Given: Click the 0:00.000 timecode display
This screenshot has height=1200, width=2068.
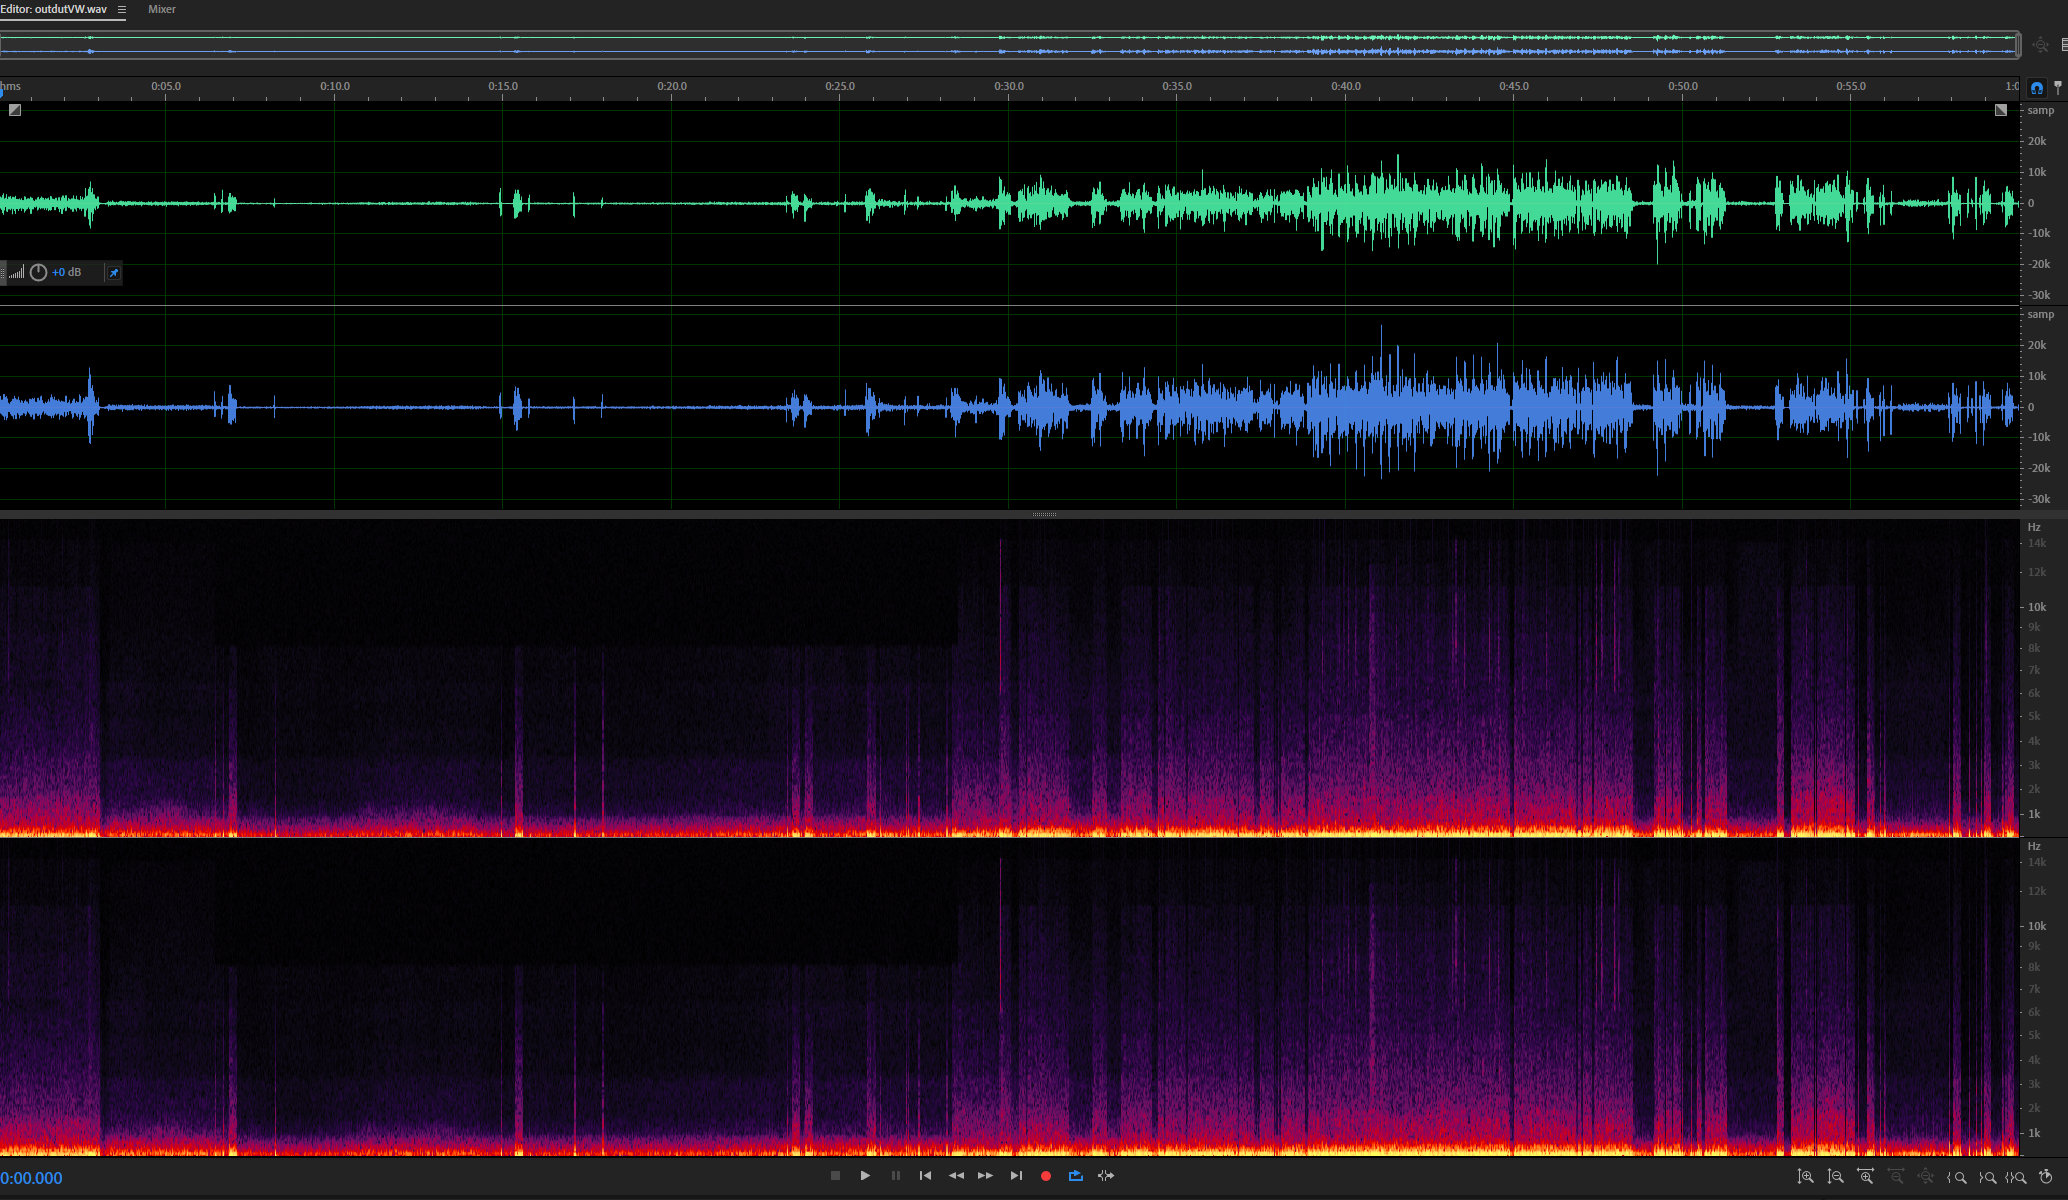Looking at the screenshot, I should click(x=32, y=1178).
